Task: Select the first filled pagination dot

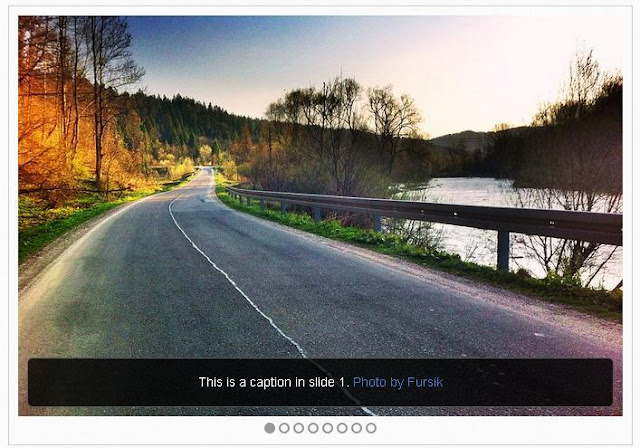Action: coord(269,428)
